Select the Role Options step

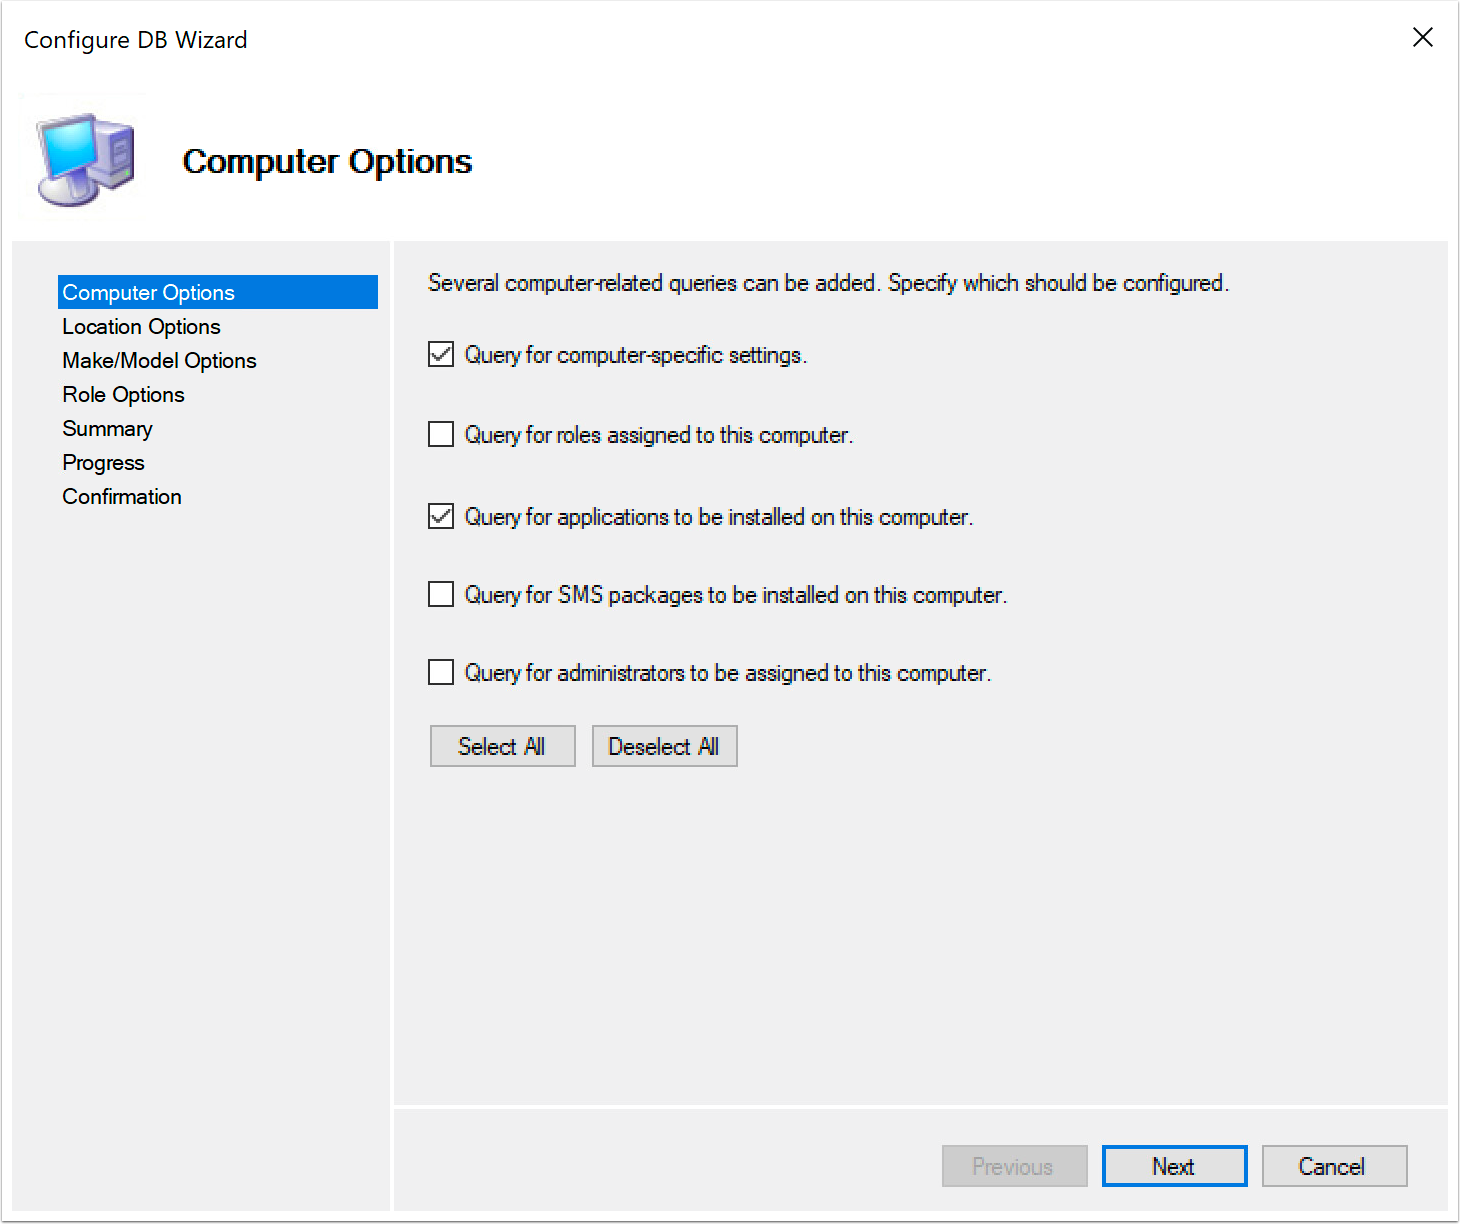coord(123,394)
